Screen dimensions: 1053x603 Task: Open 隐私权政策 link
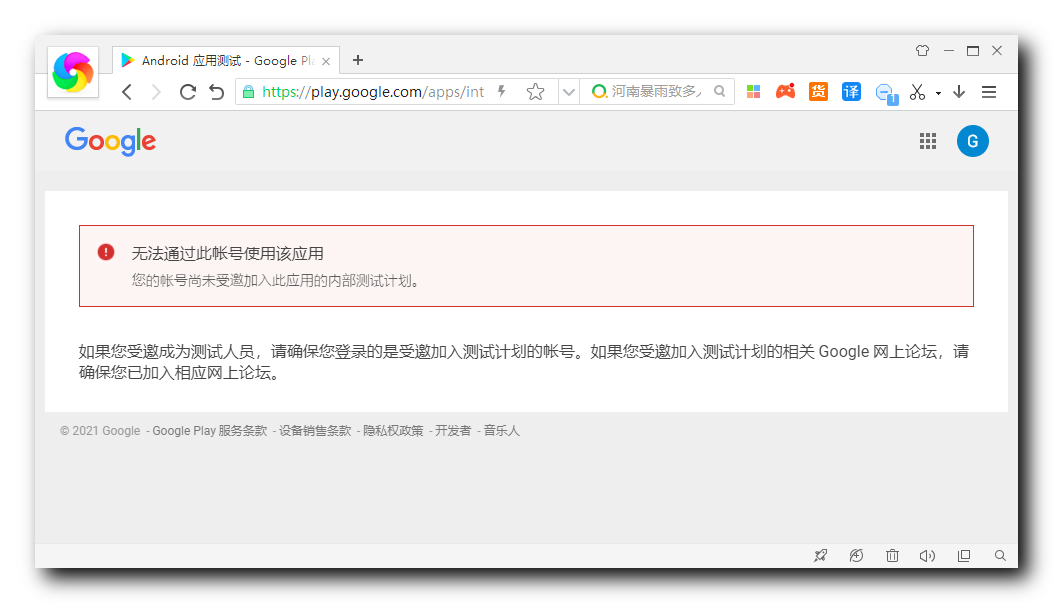393,430
